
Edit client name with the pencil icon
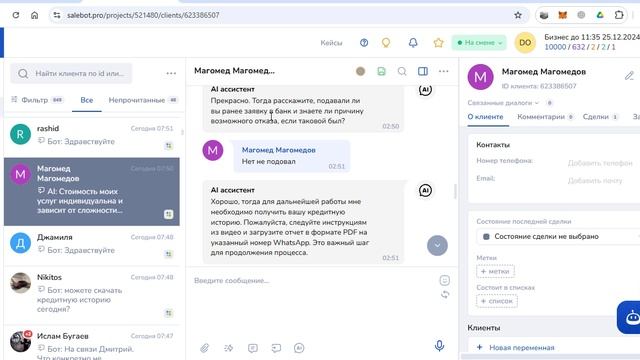tap(629, 76)
